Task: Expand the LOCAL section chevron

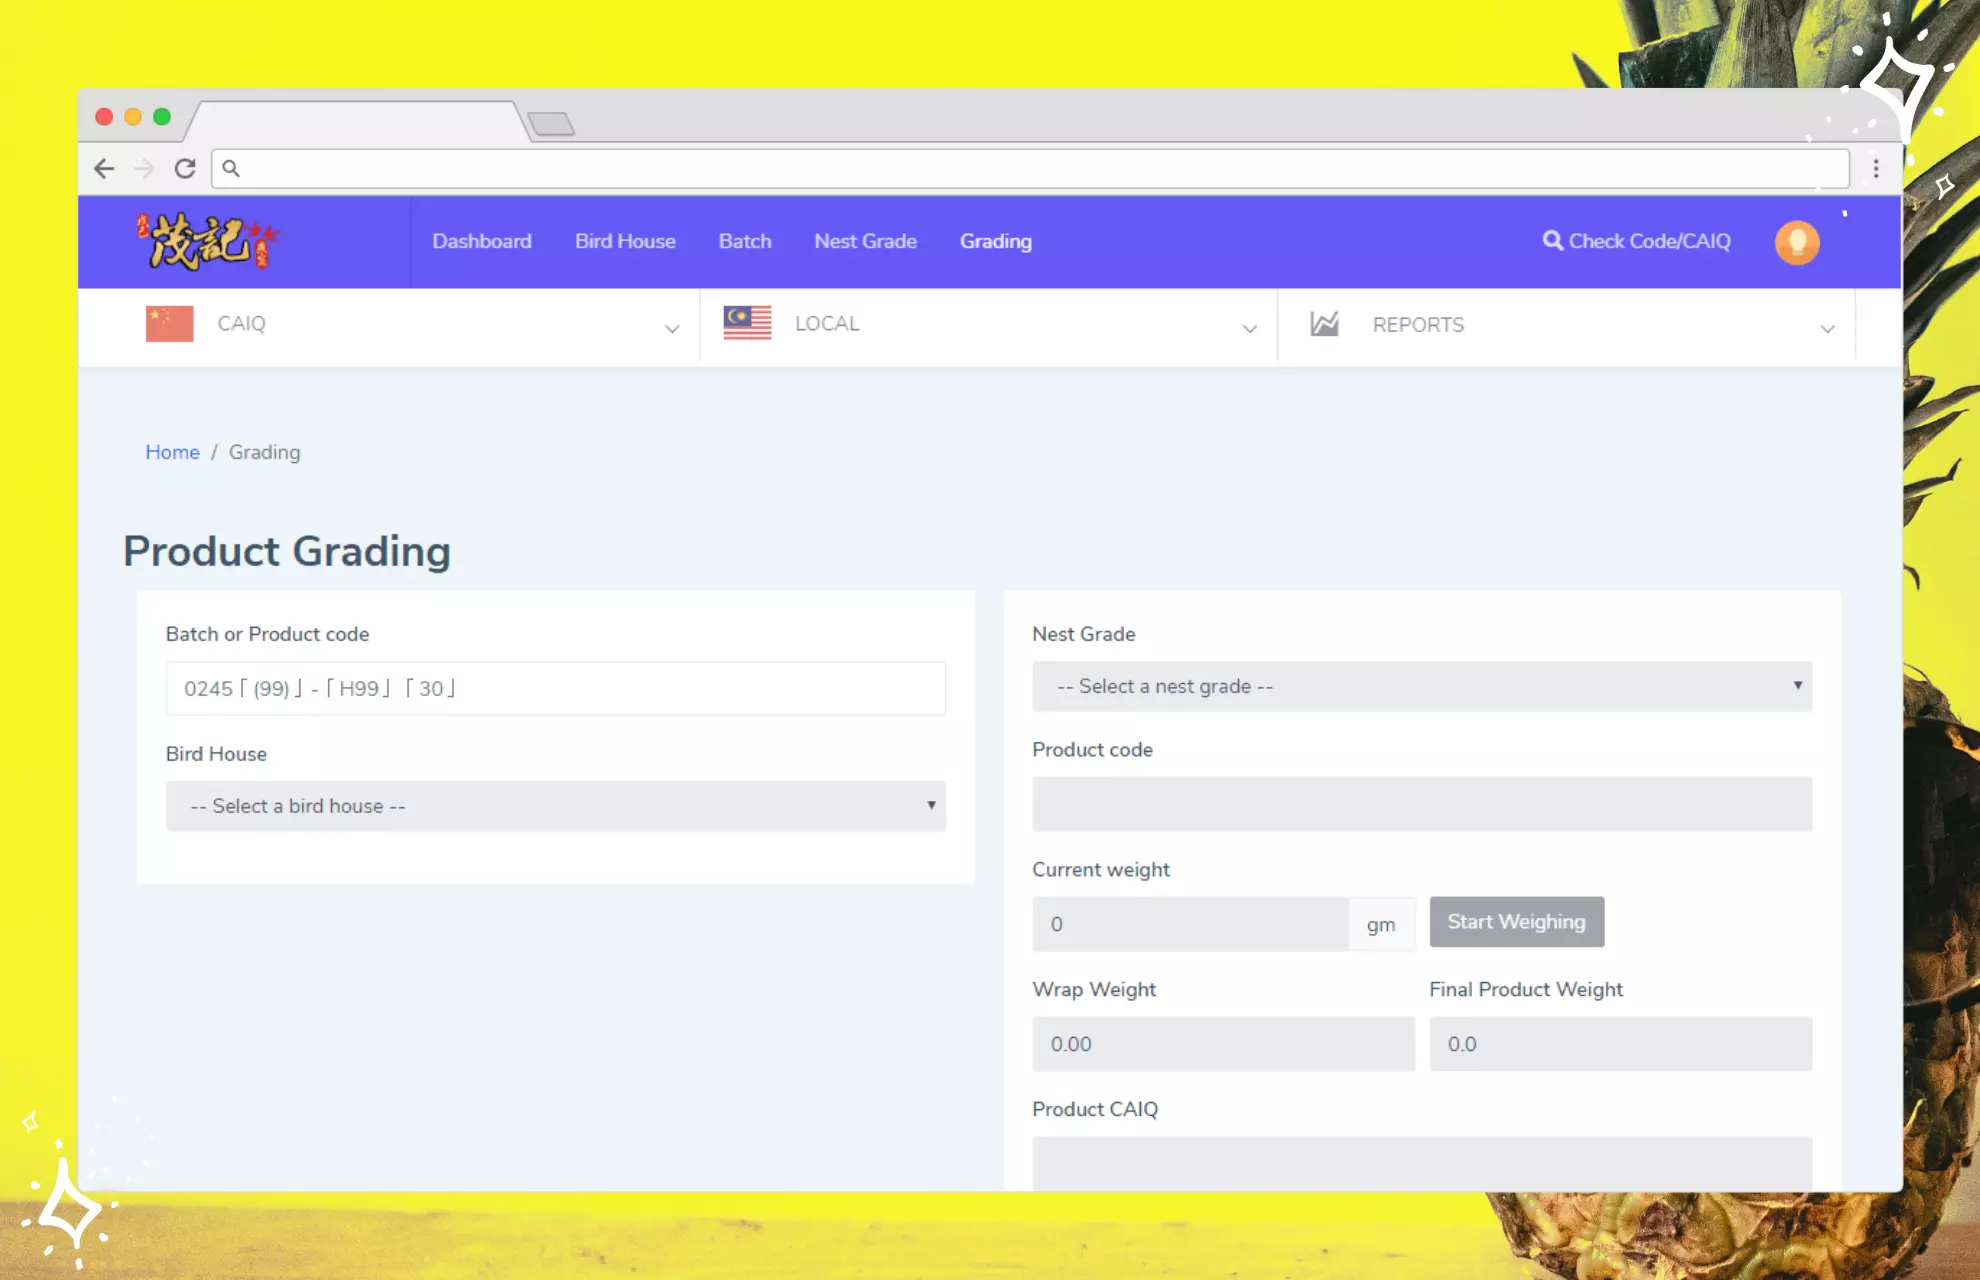Action: point(1249,328)
